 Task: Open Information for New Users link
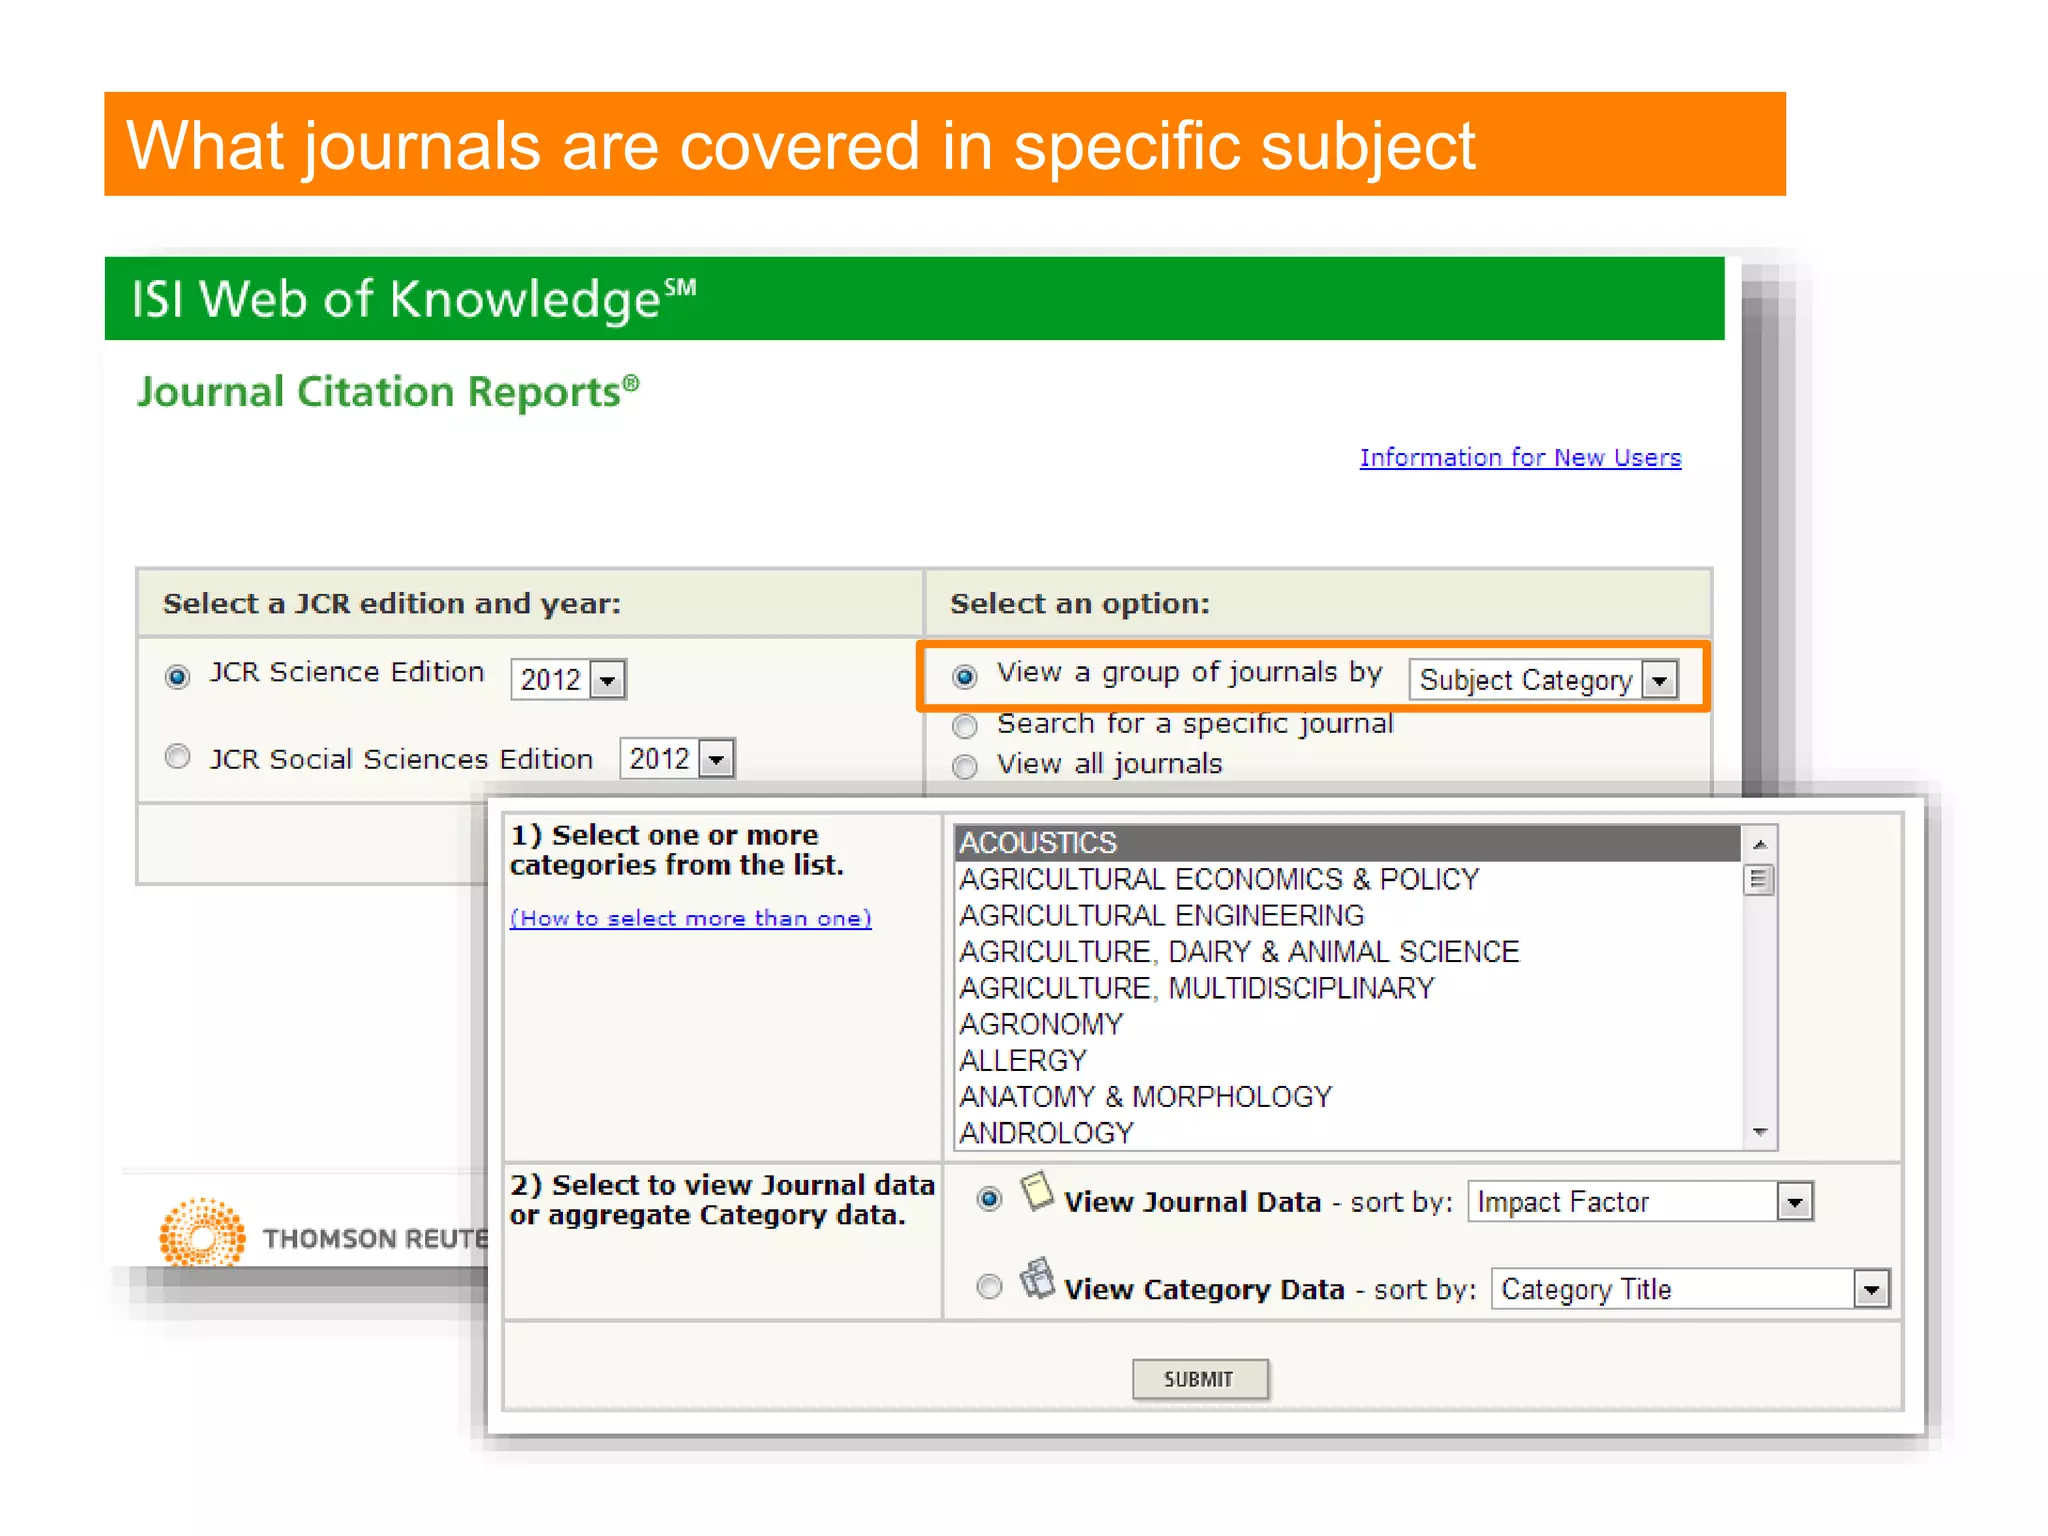1520,457
